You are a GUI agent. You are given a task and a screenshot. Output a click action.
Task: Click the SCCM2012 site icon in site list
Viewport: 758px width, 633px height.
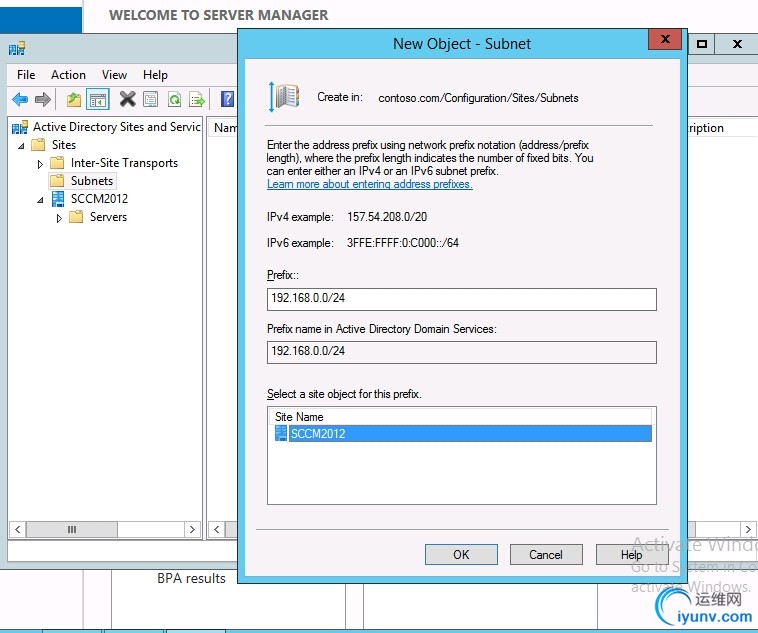pos(281,433)
